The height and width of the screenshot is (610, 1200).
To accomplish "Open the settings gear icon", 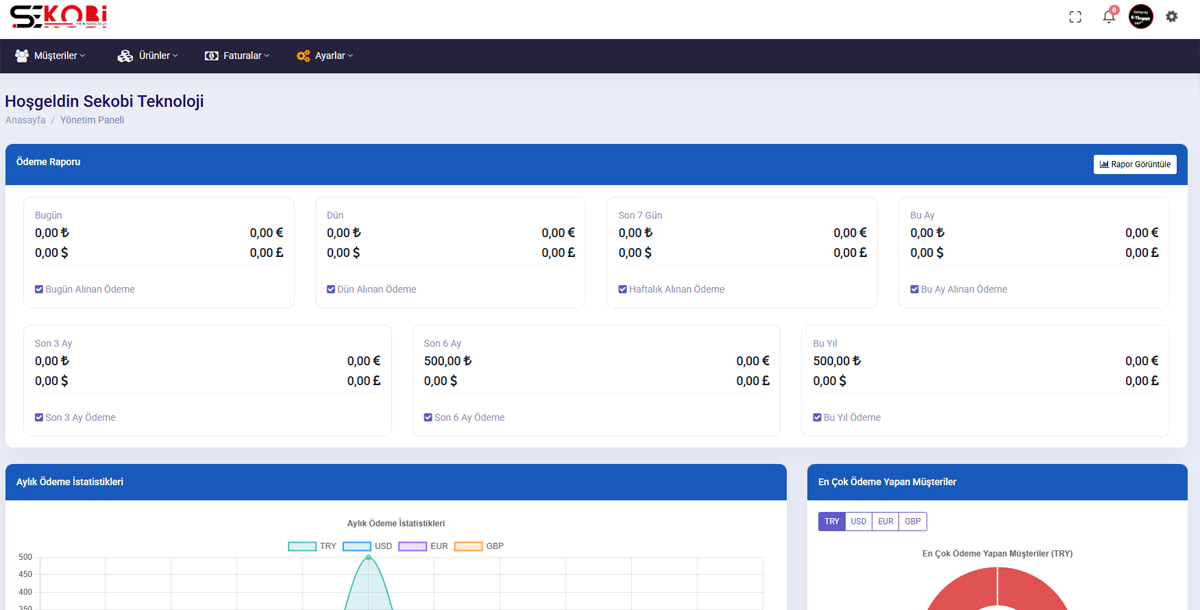I will (1172, 17).
